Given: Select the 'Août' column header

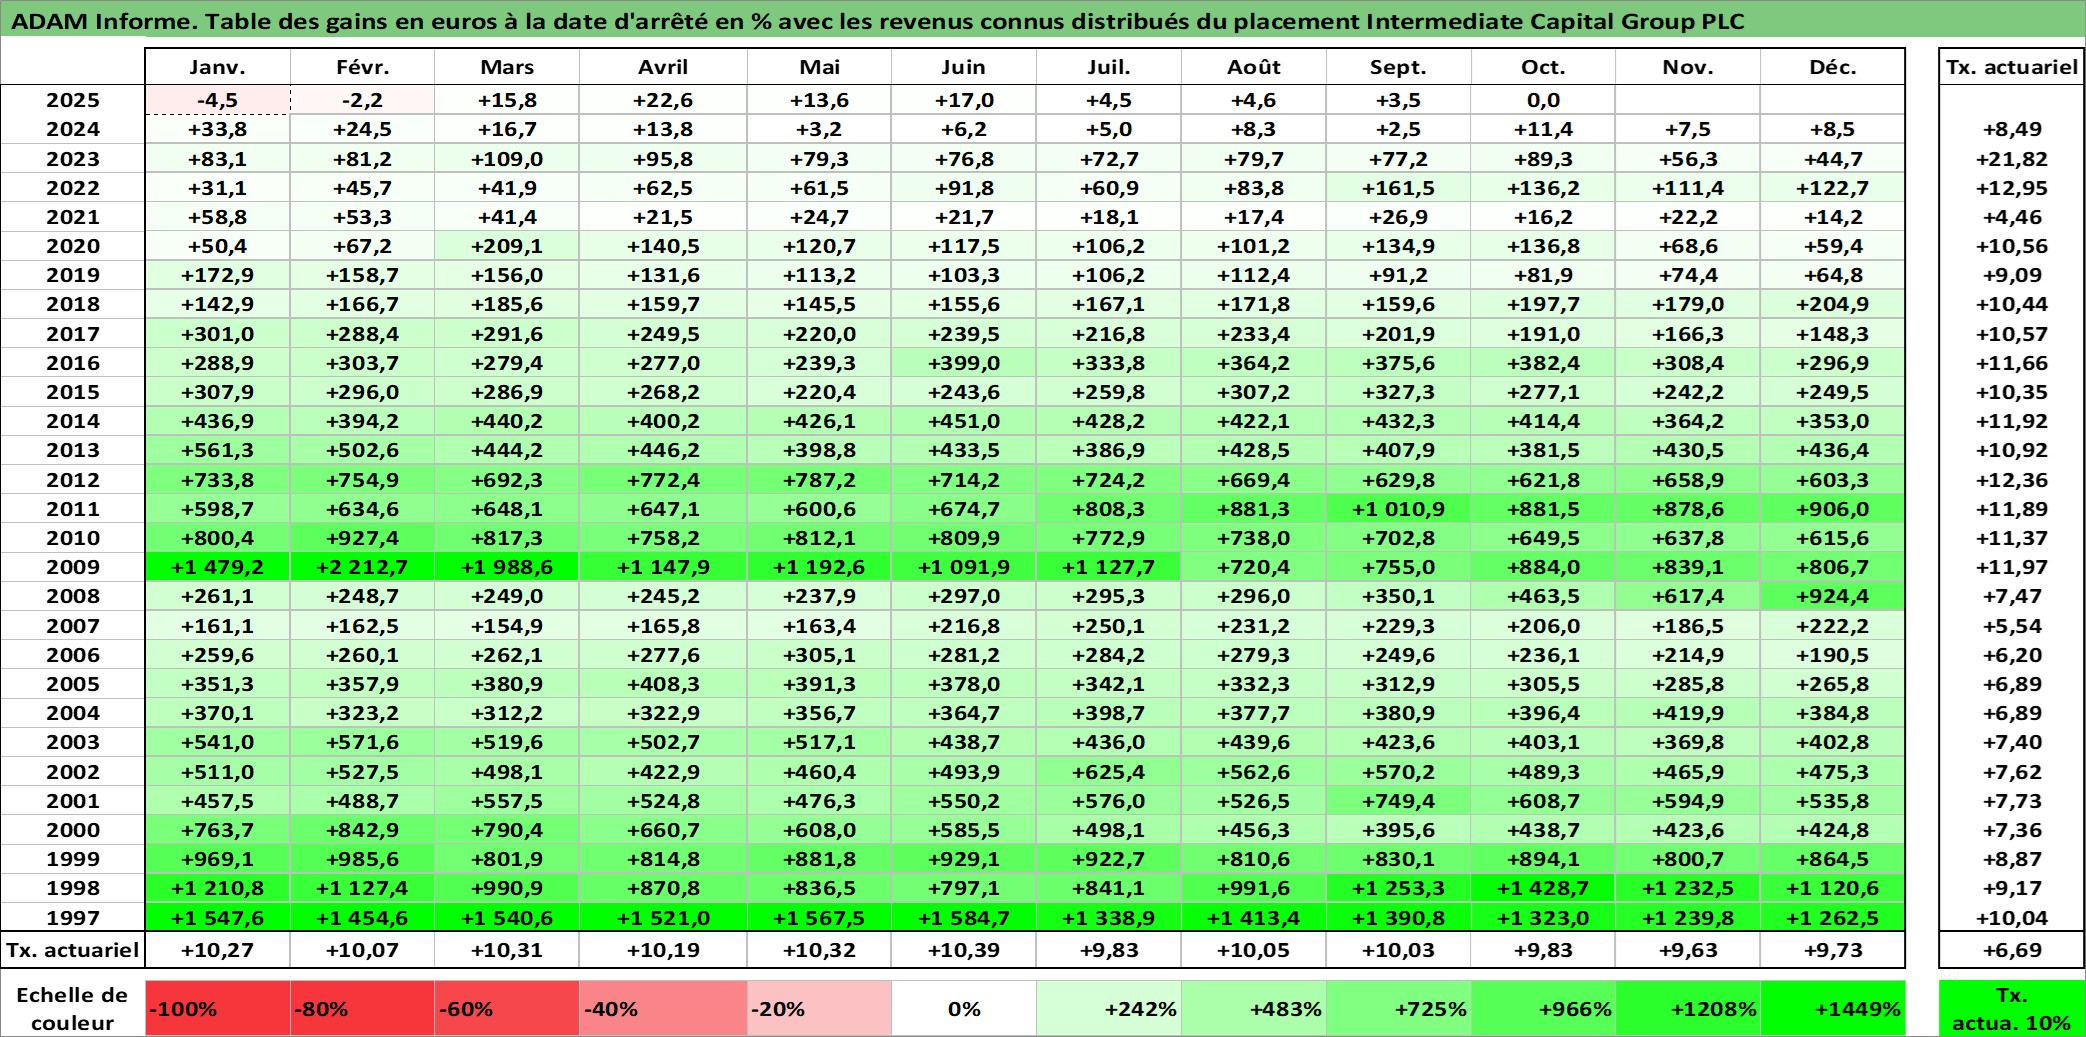Looking at the screenshot, I should coord(1253,67).
